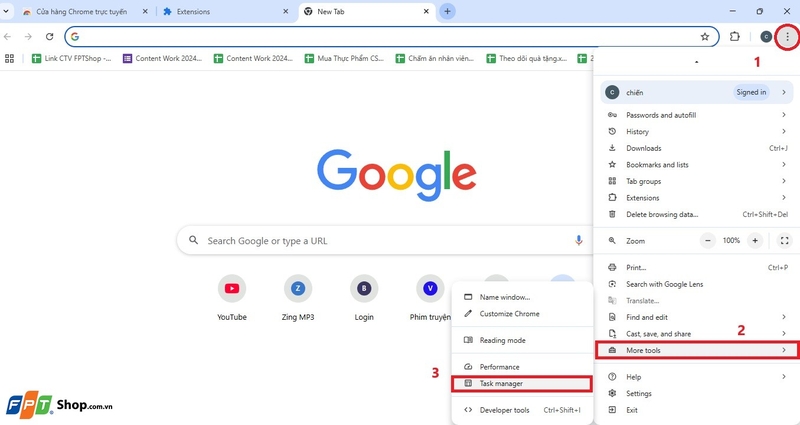Select the New Tab tab

[x=366, y=11]
